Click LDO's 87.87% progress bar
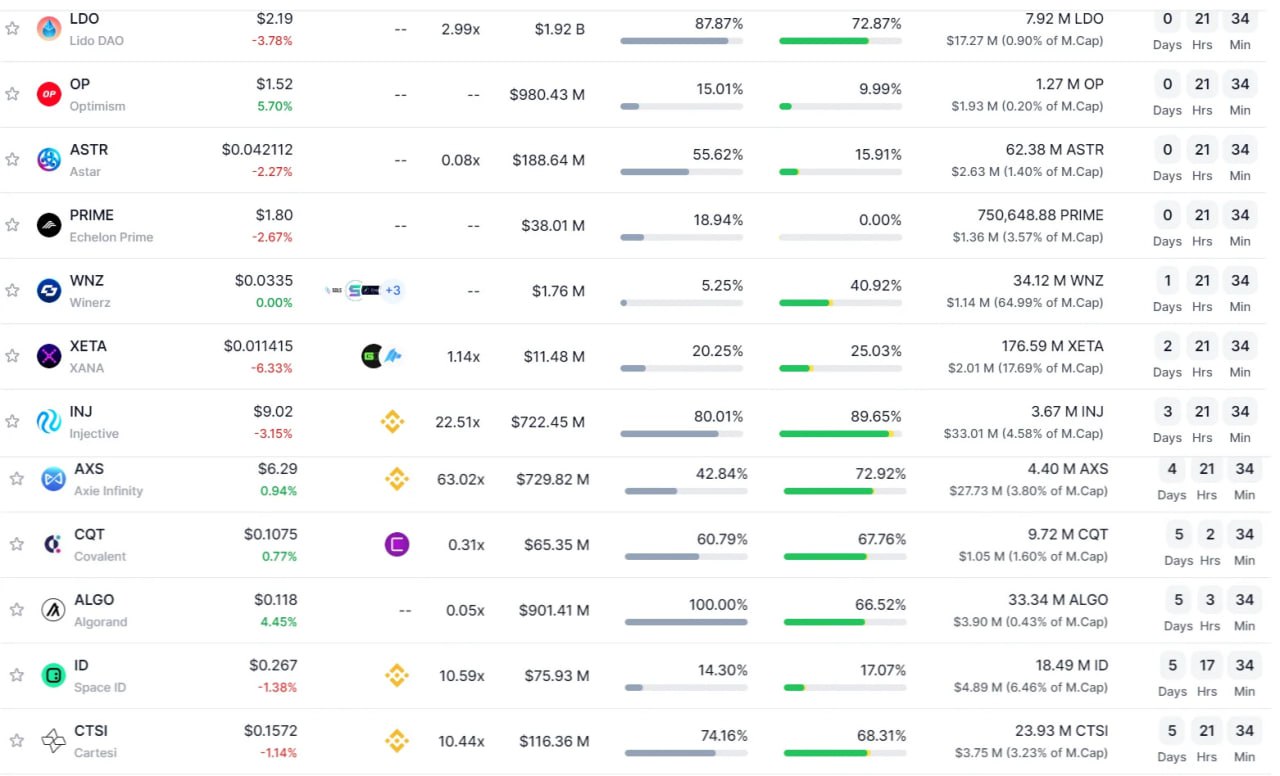Image resolution: width=1280 pixels, height=776 pixels. pyautogui.click(x=681, y=41)
